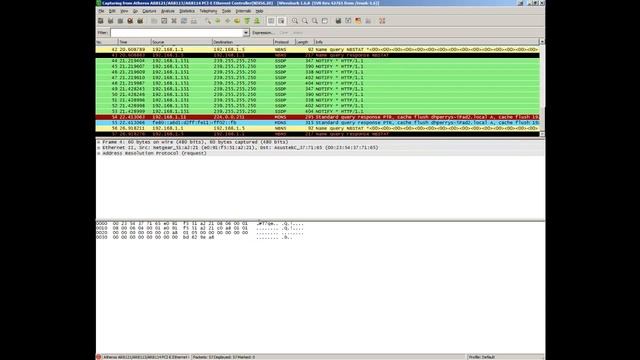Open the Go menu

(135, 11)
